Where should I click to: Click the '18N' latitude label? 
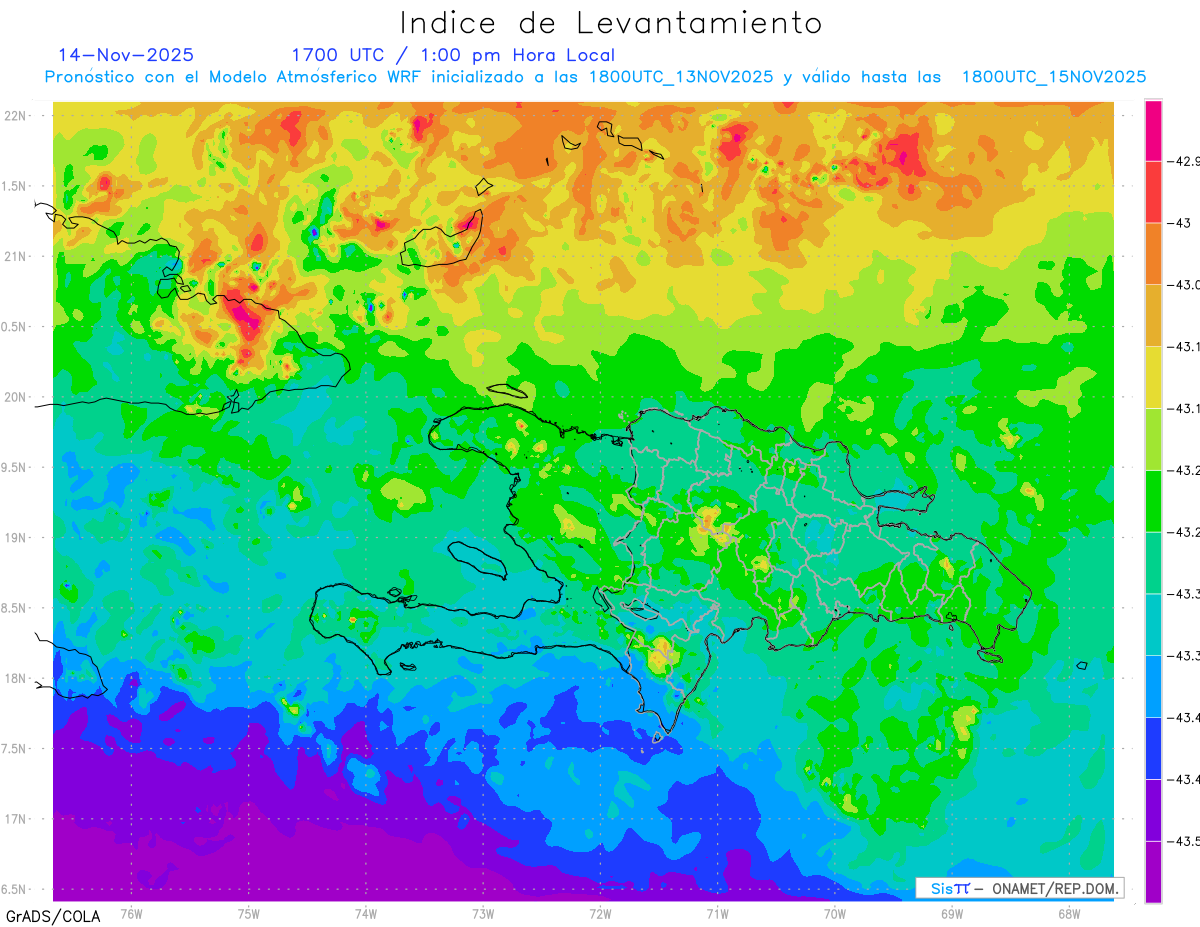click(x=17, y=678)
